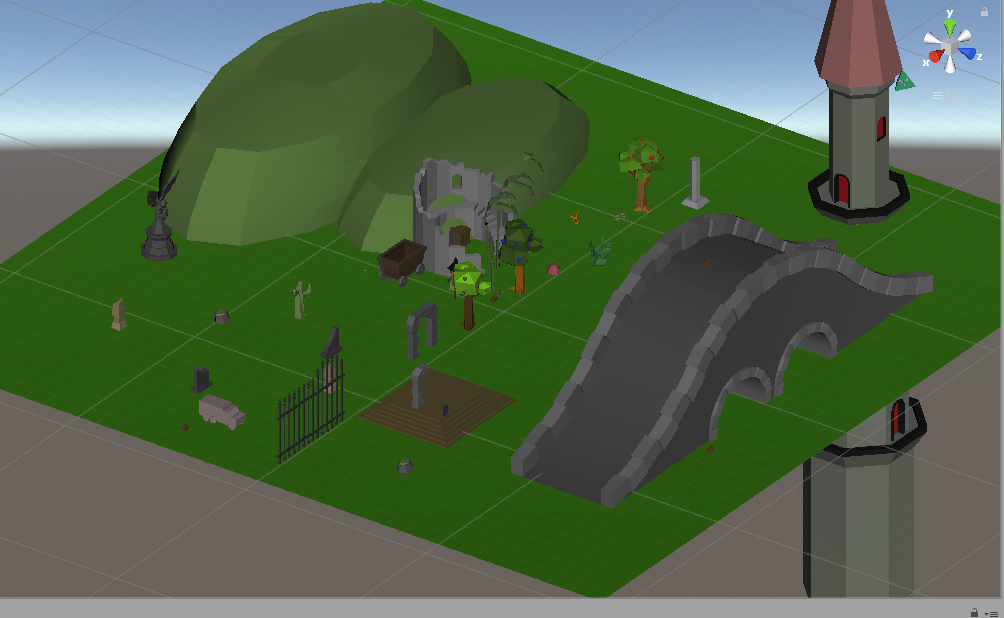The width and height of the screenshot is (1004, 618).
Task: Select the tree with blue berries
Action: (x=520, y=256)
